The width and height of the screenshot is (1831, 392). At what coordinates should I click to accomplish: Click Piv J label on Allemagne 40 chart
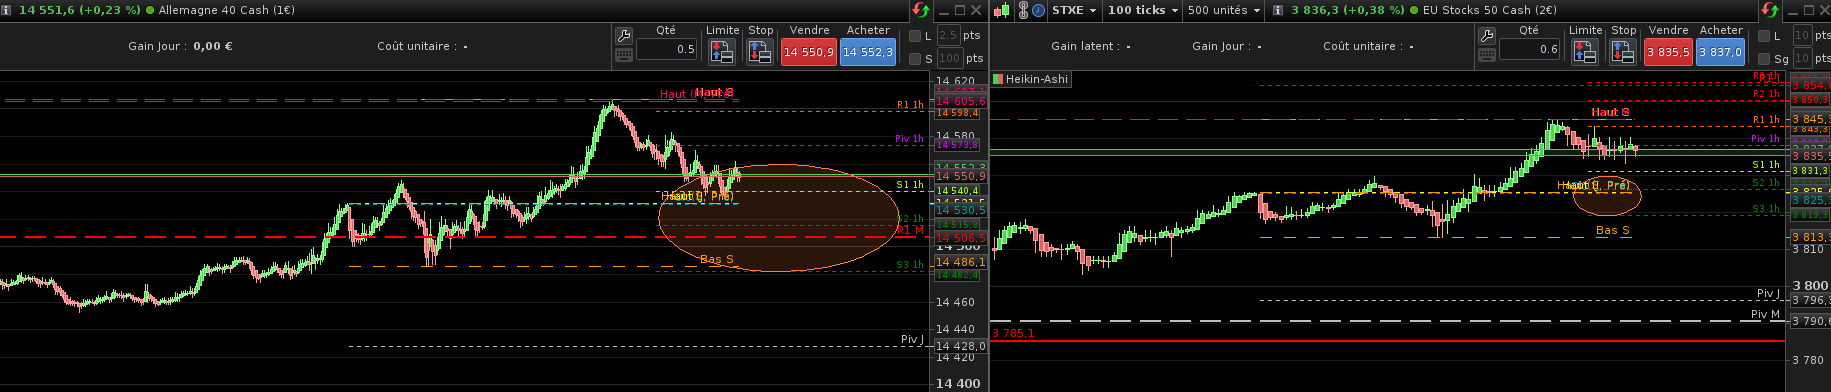912,340
